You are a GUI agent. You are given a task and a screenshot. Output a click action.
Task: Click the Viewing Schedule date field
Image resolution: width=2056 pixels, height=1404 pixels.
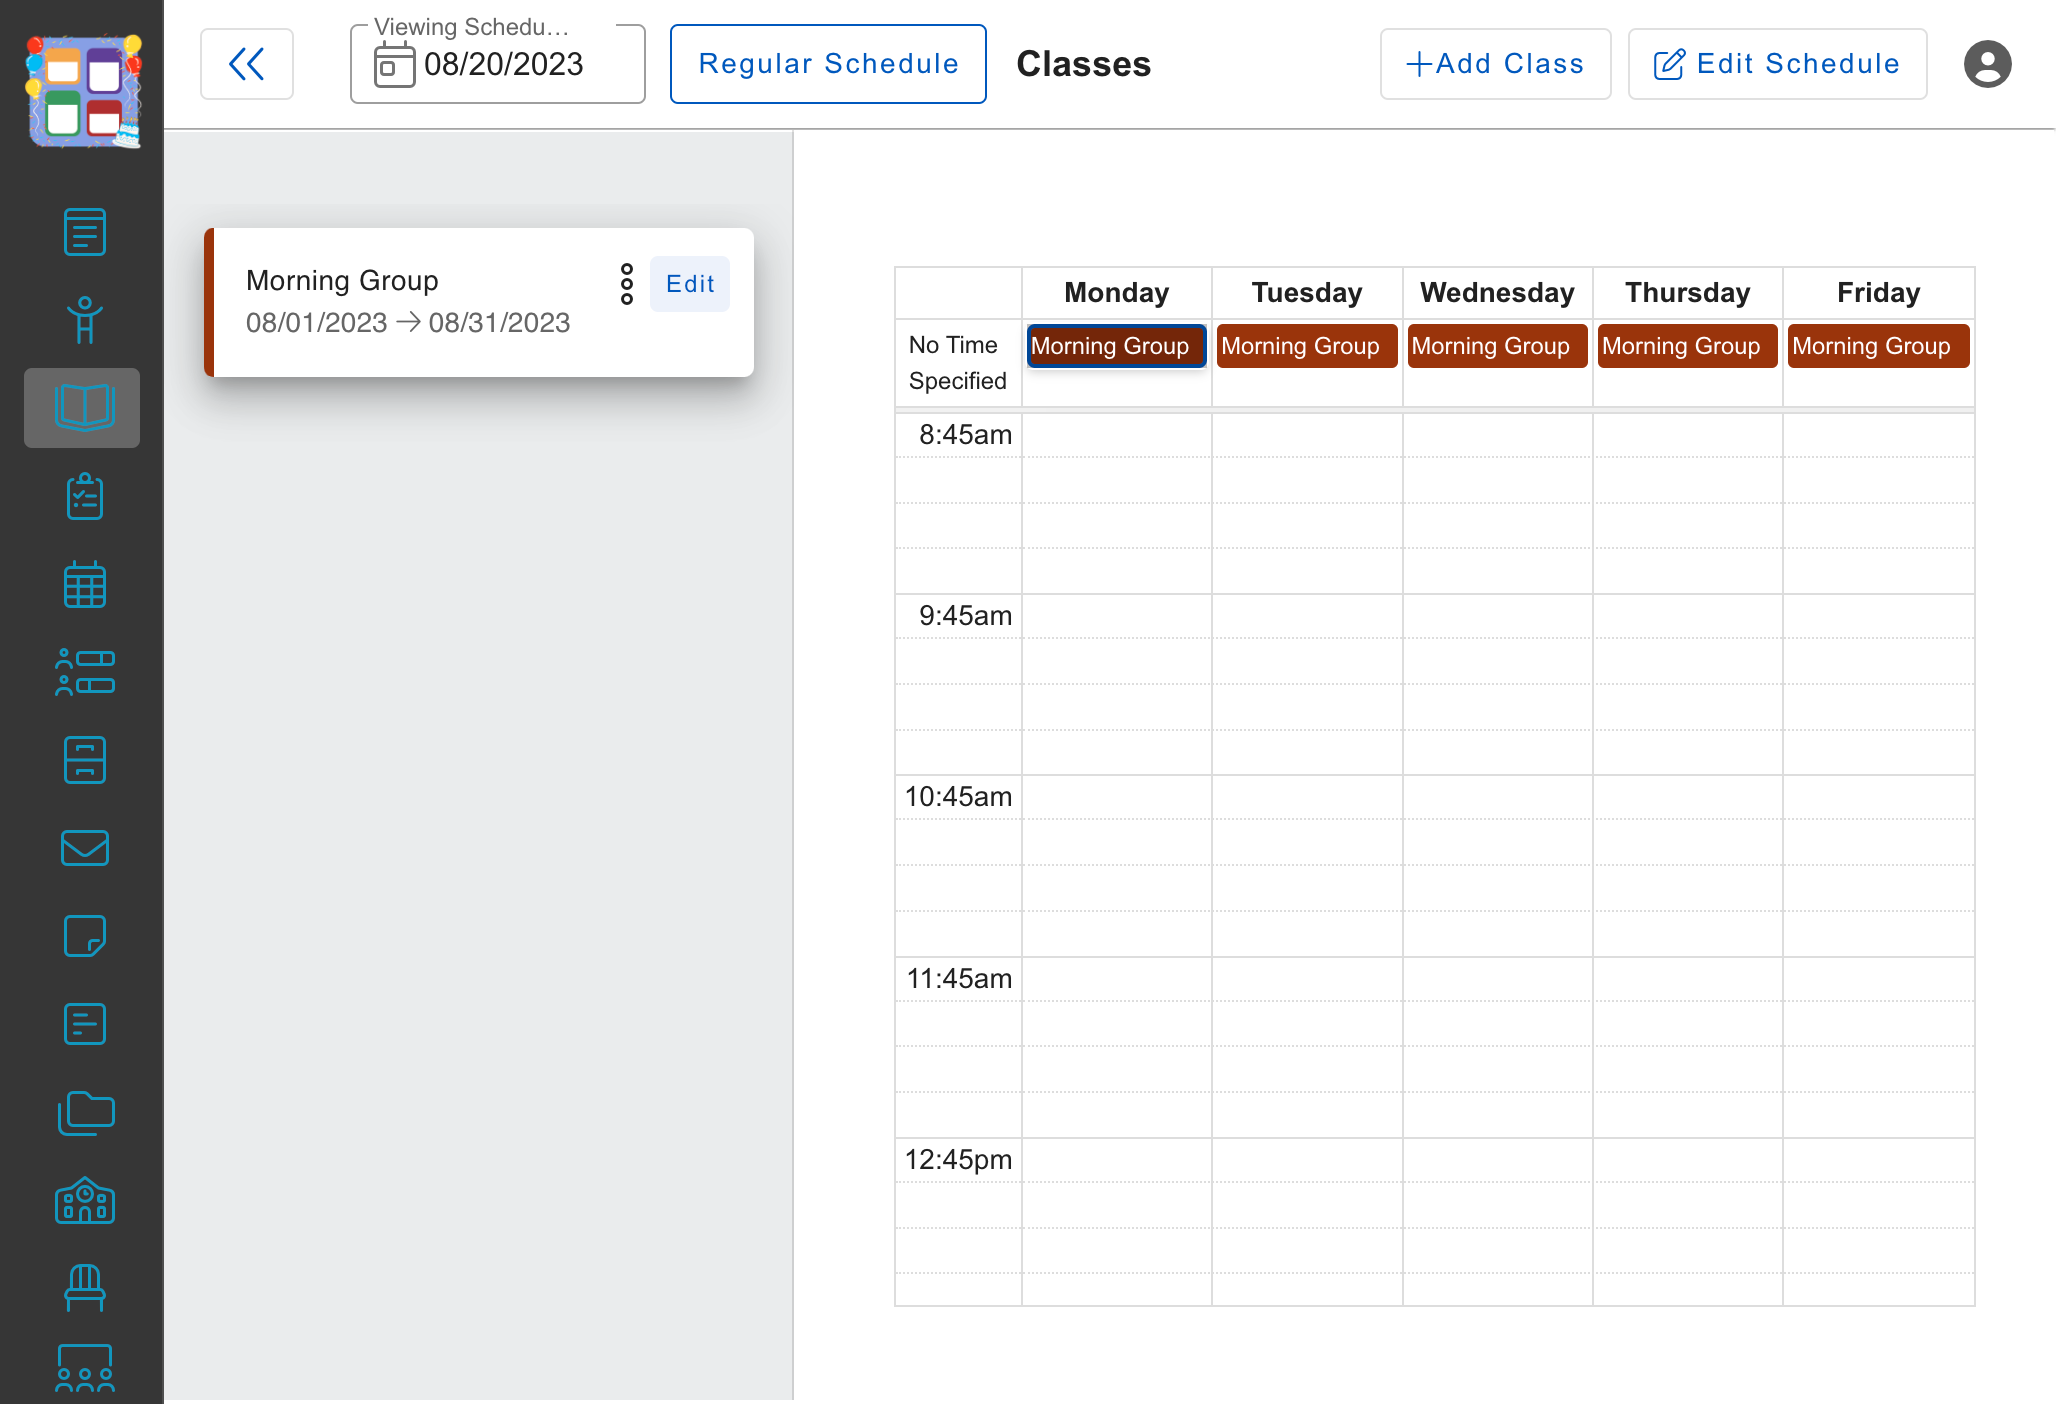point(497,64)
